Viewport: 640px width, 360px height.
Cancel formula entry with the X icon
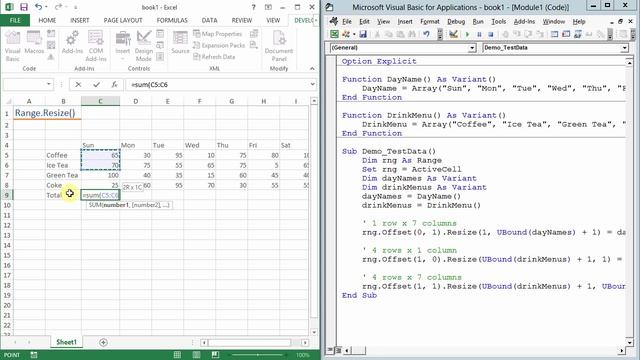coord(78,84)
